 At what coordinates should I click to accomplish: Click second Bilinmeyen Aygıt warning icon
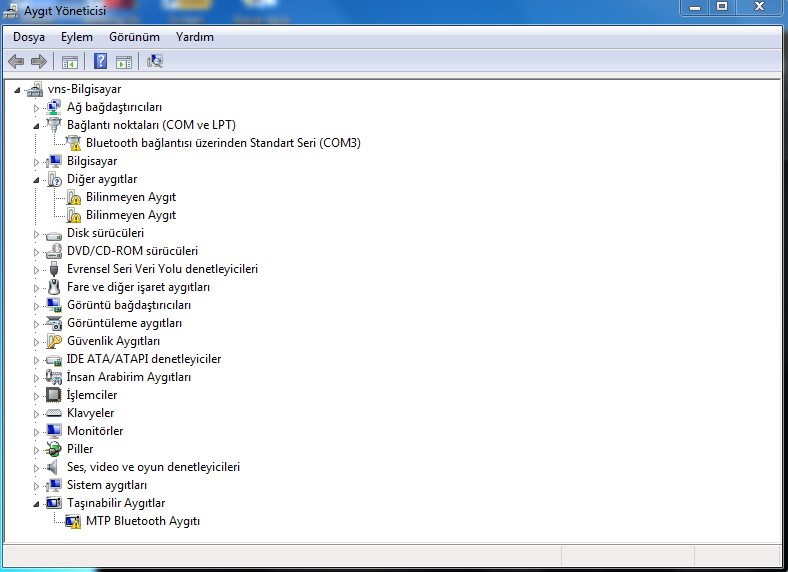(x=73, y=215)
